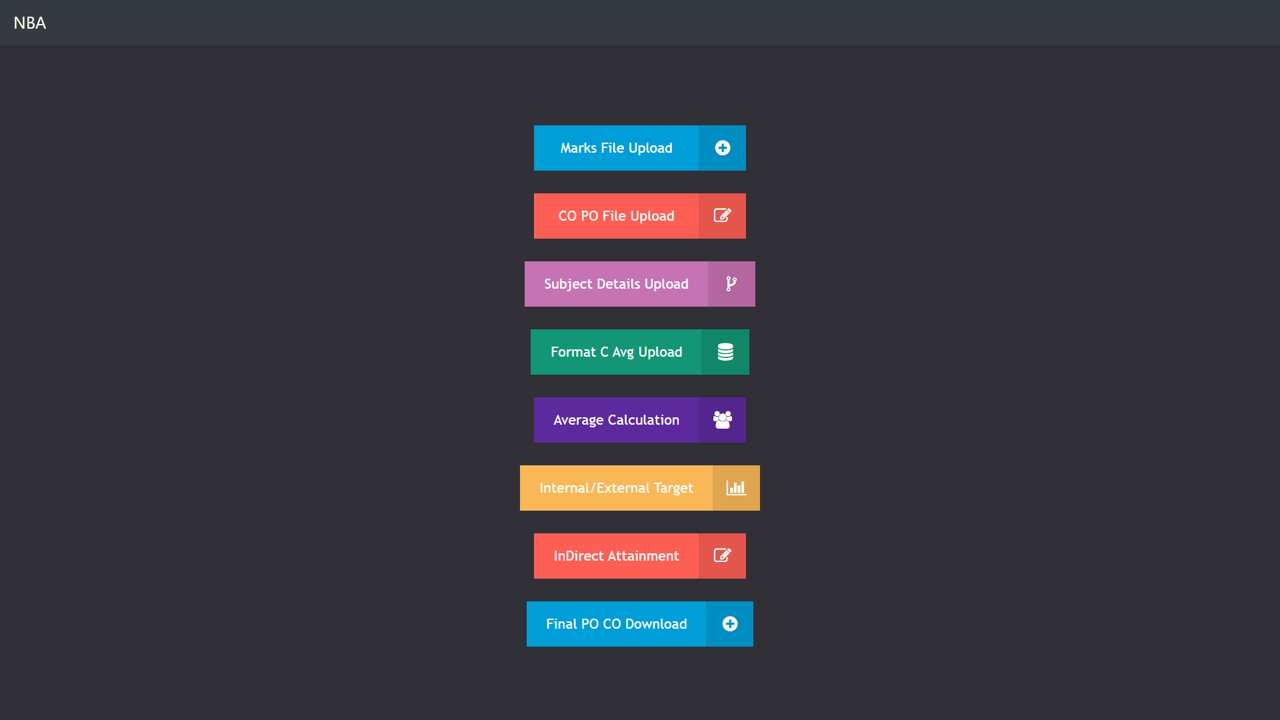Viewport: 1280px width, 720px height.
Task: Click the database stack icon on Format C Avg Upload
Action: click(725, 352)
